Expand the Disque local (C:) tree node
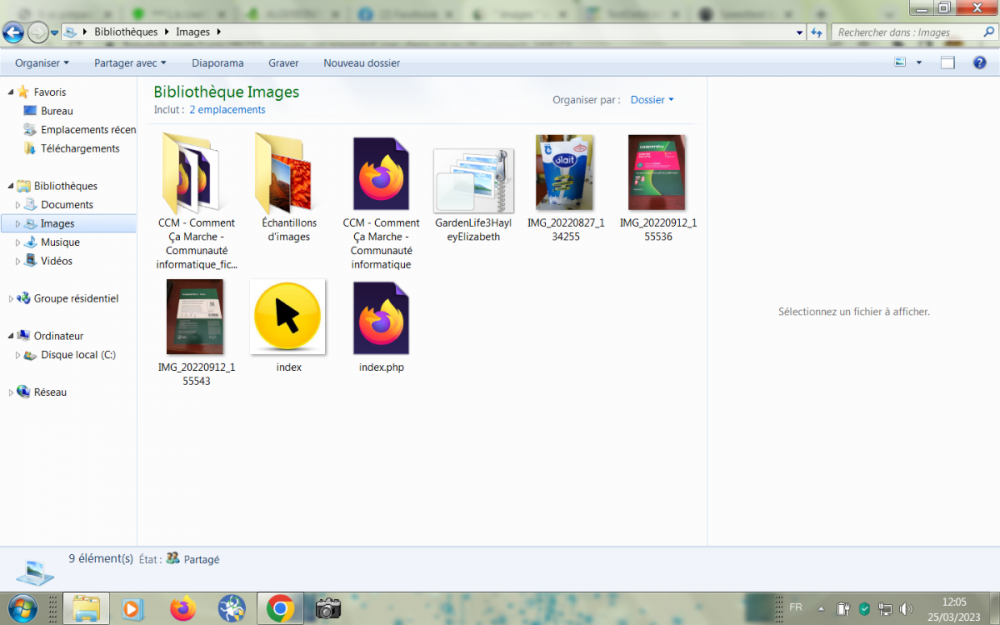The height and width of the screenshot is (625, 1000). coord(18,355)
